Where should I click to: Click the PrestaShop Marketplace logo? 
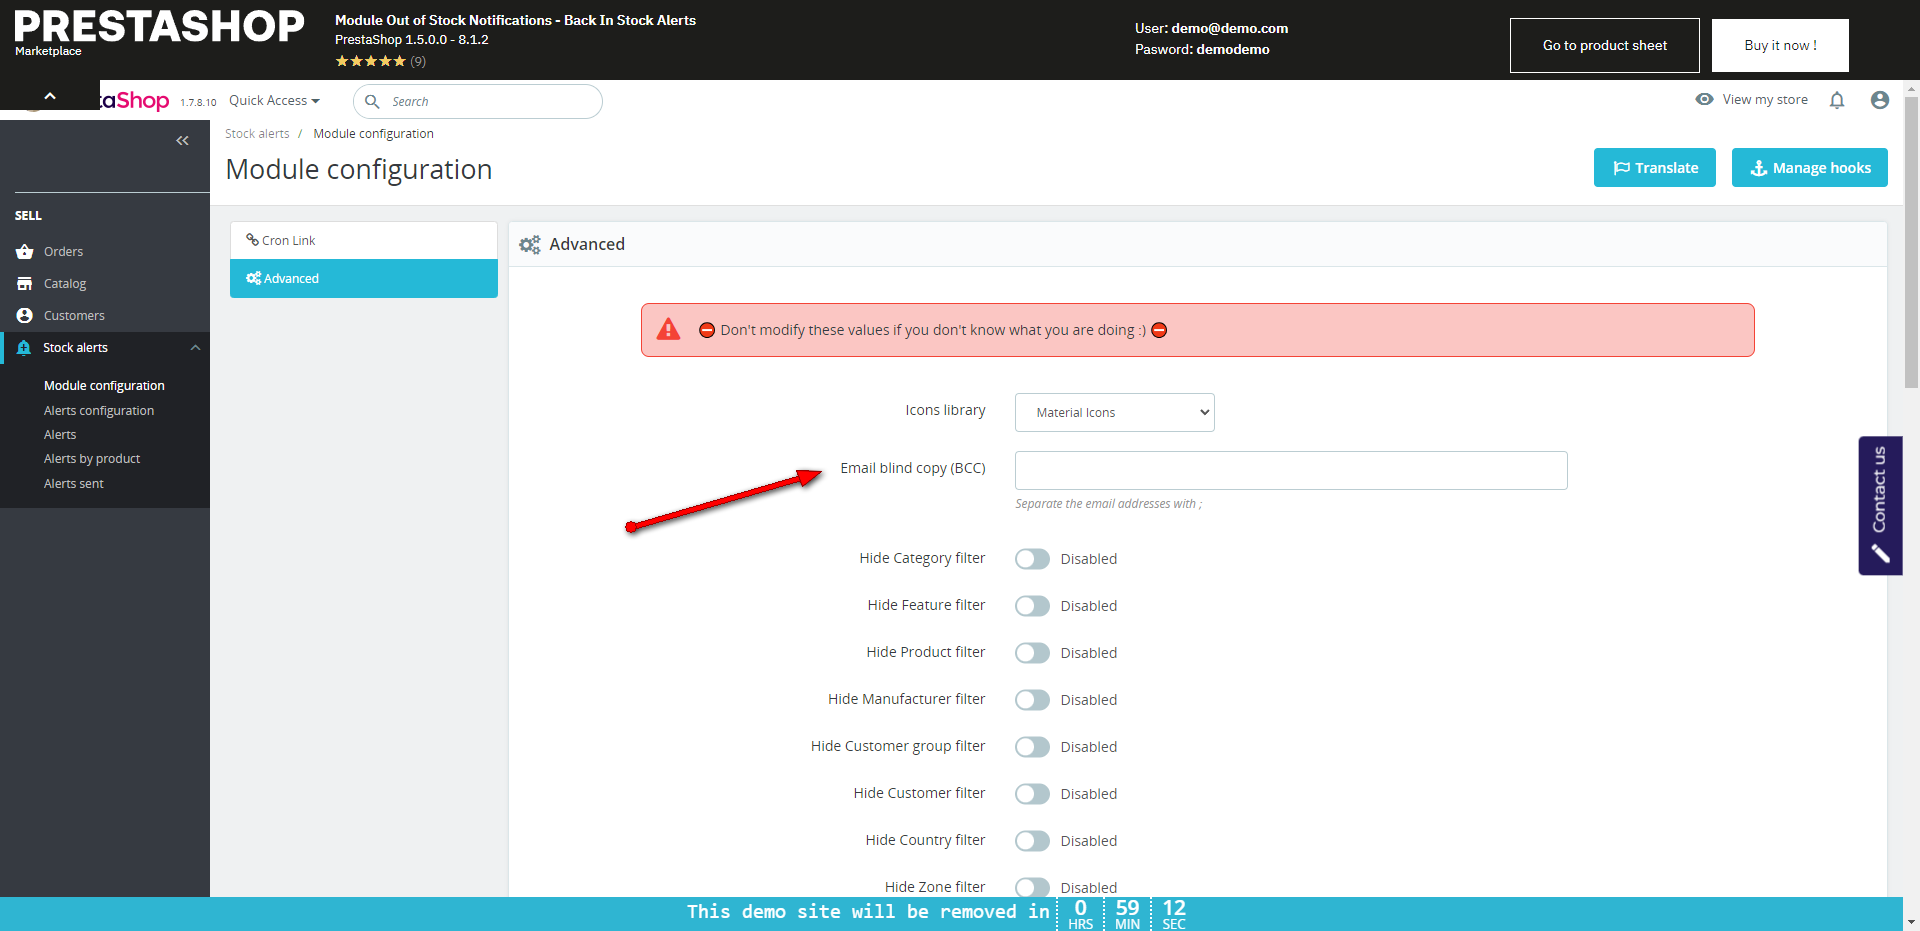coord(159,32)
